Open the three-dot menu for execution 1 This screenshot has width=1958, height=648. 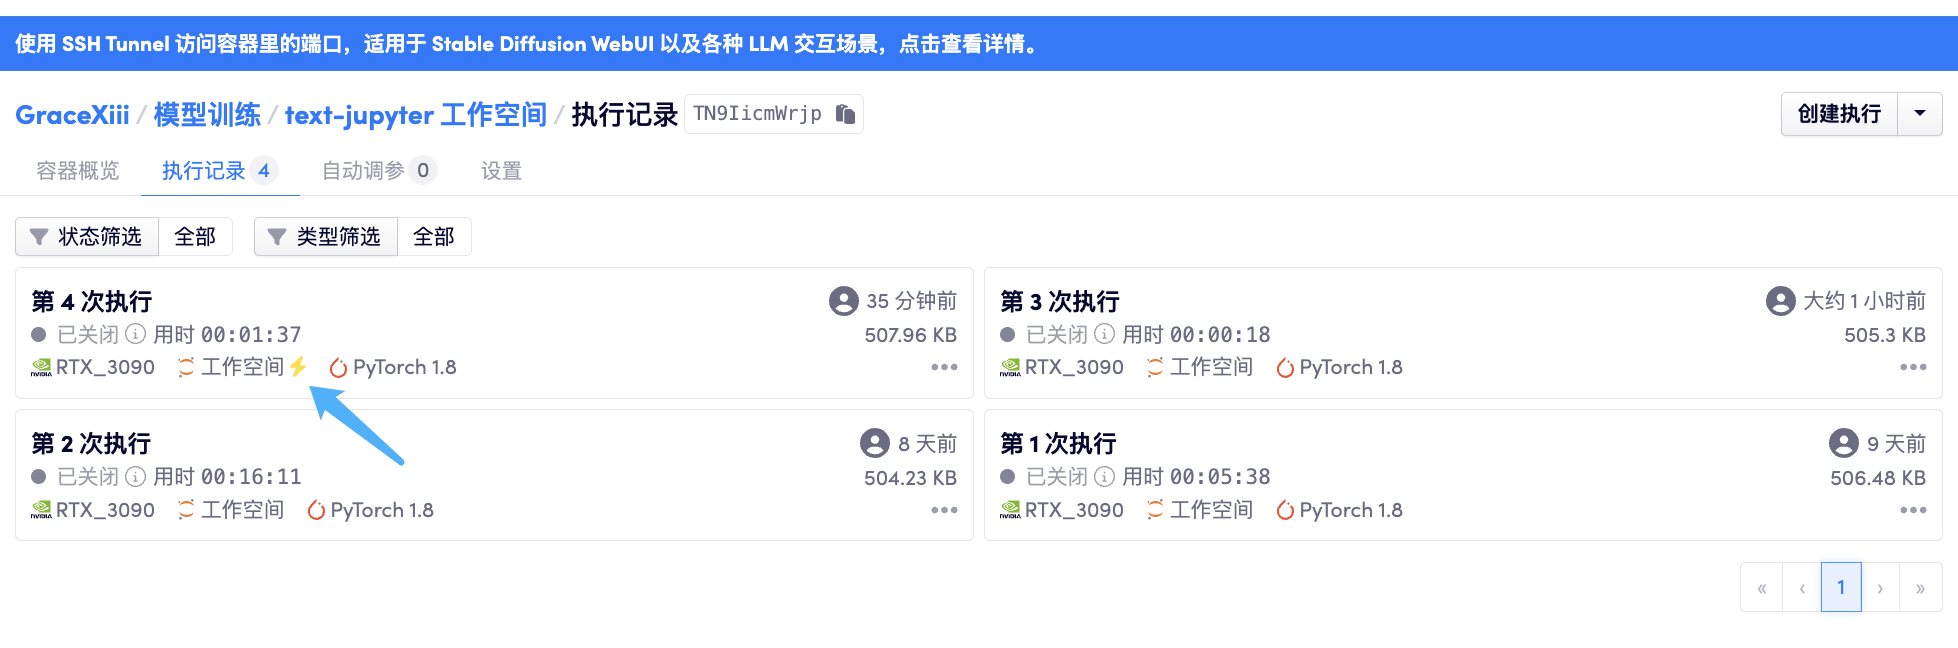coord(1912,510)
